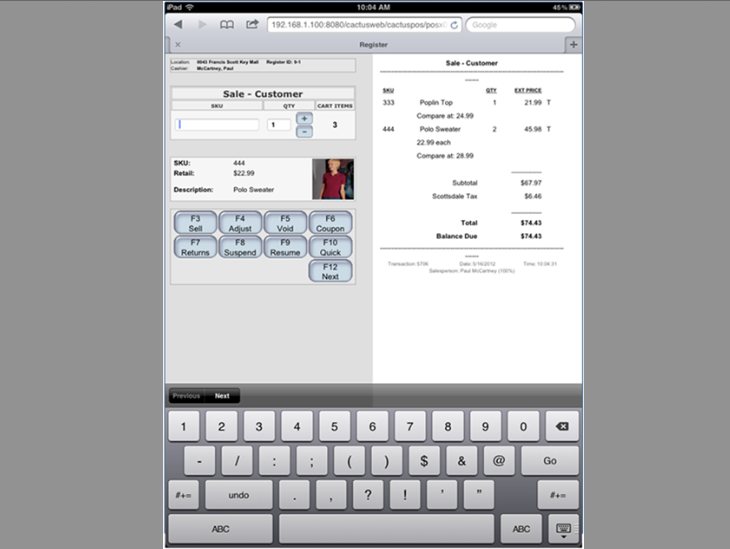Tap the F6 Coupon button
This screenshot has width=730, height=549.
click(x=330, y=223)
